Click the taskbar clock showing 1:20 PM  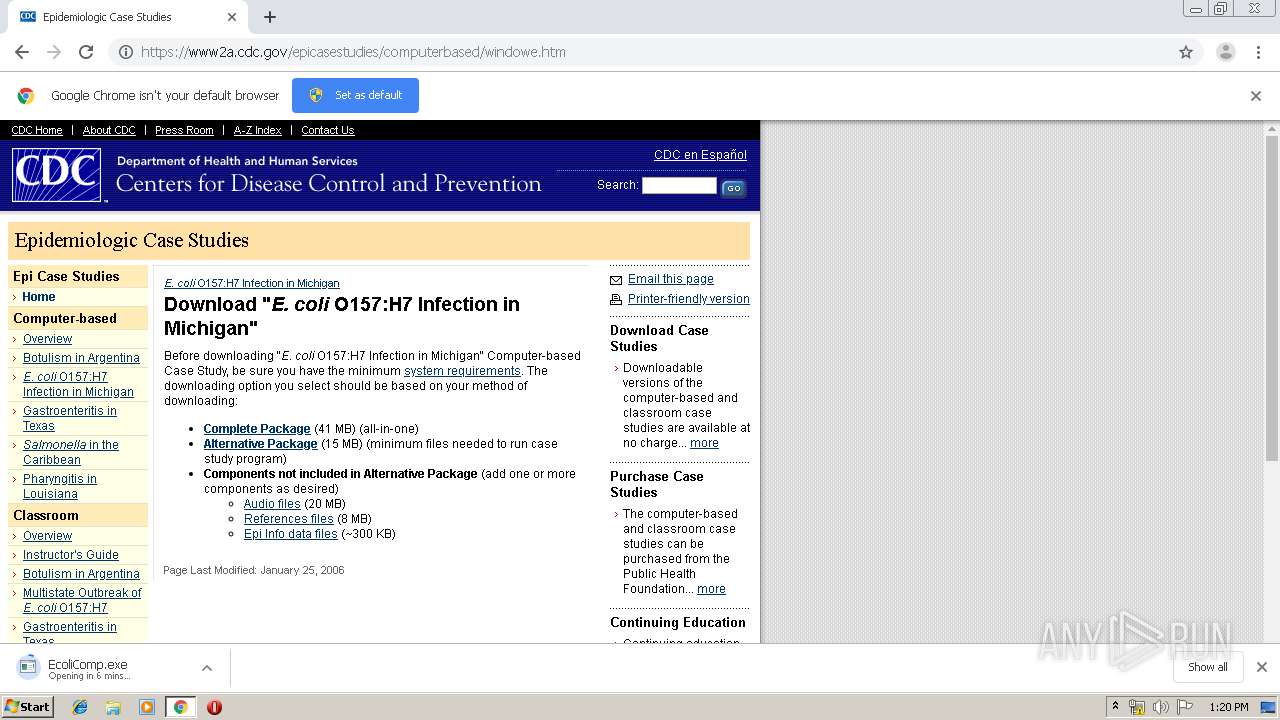(x=1229, y=707)
